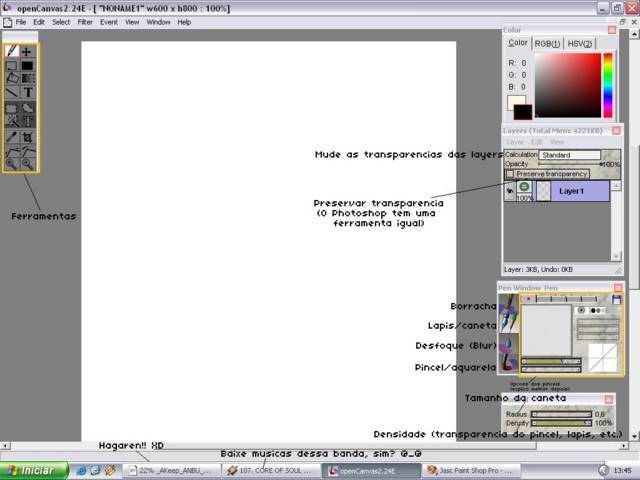Image resolution: width=640 pixels, height=480 pixels.
Task: Select the Zoom in magnifier tool
Action: 12,164
